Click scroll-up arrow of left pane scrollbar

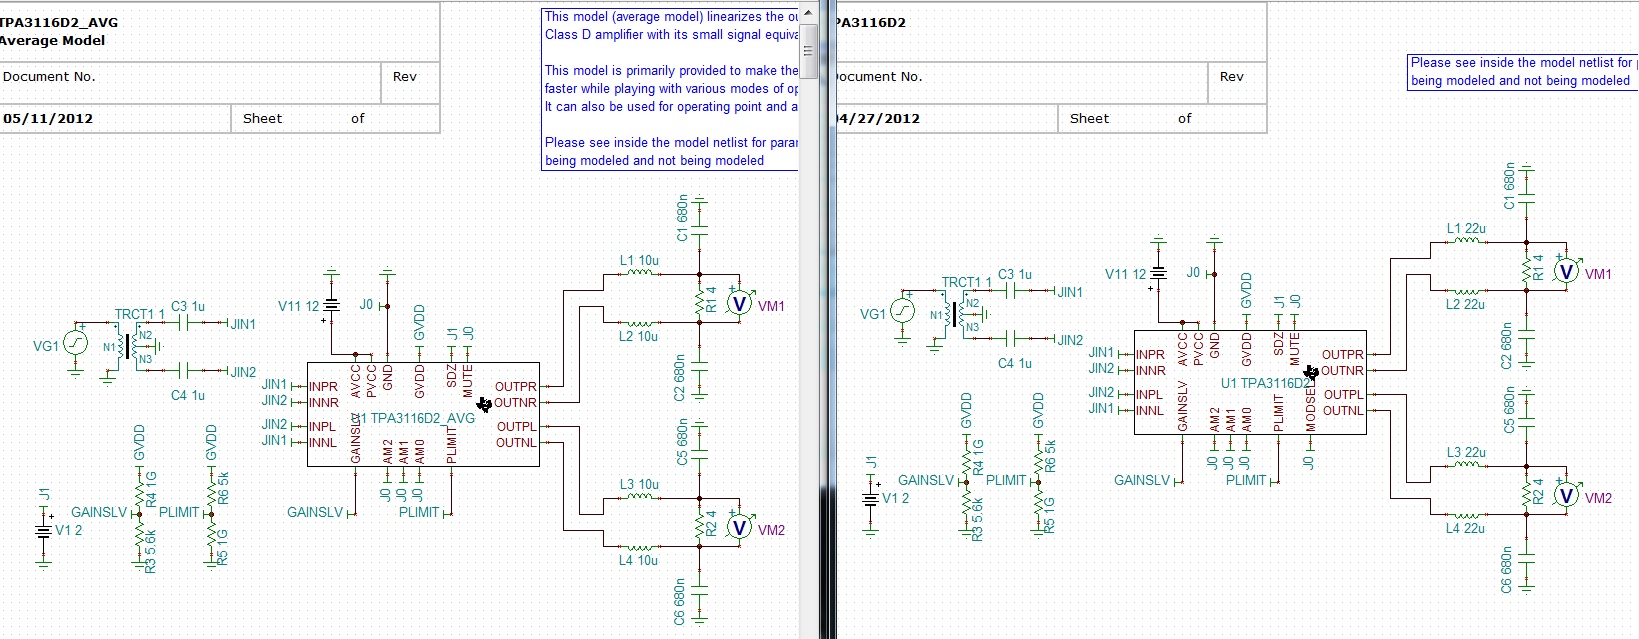(x=808, y=12)
